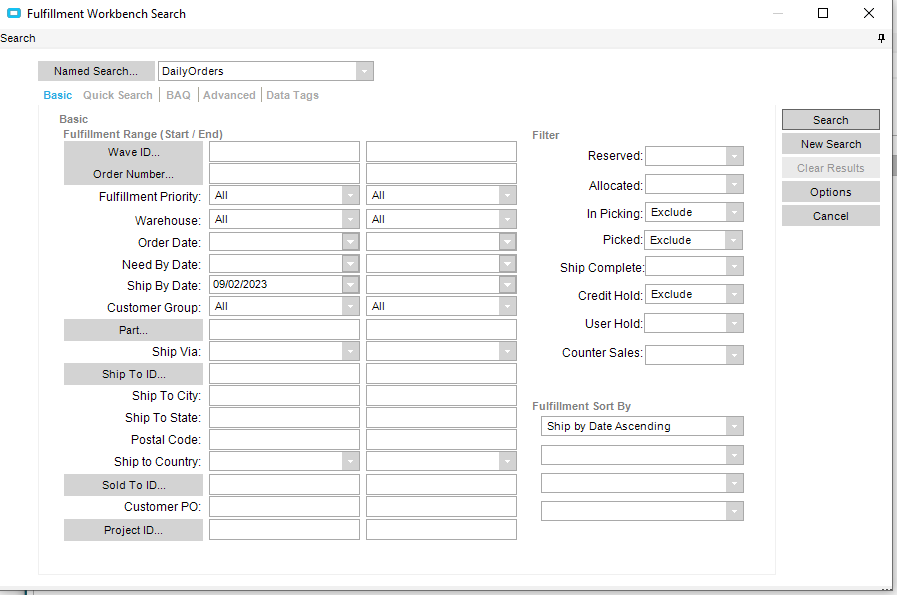Switch to the Quick Search tab
This screenshot has height=595, width=897.
coord(118,95)
